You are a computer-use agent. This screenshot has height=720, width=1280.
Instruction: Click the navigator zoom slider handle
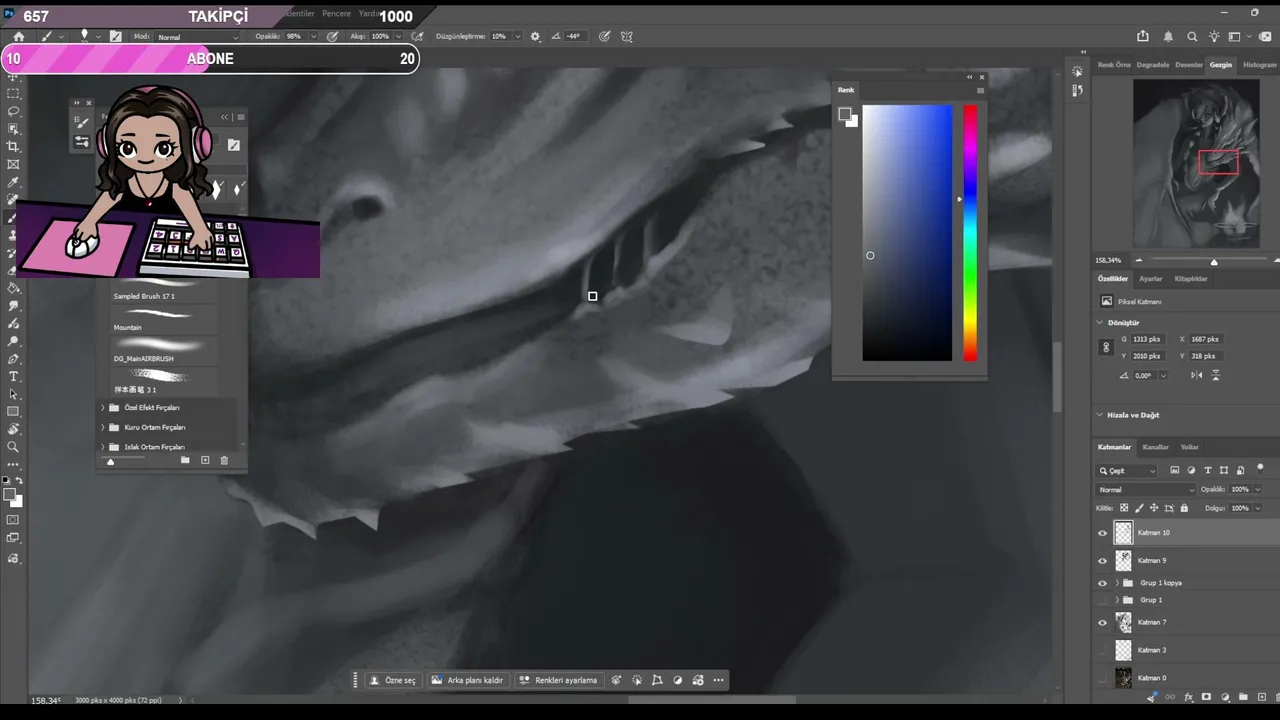point(1214,262)
